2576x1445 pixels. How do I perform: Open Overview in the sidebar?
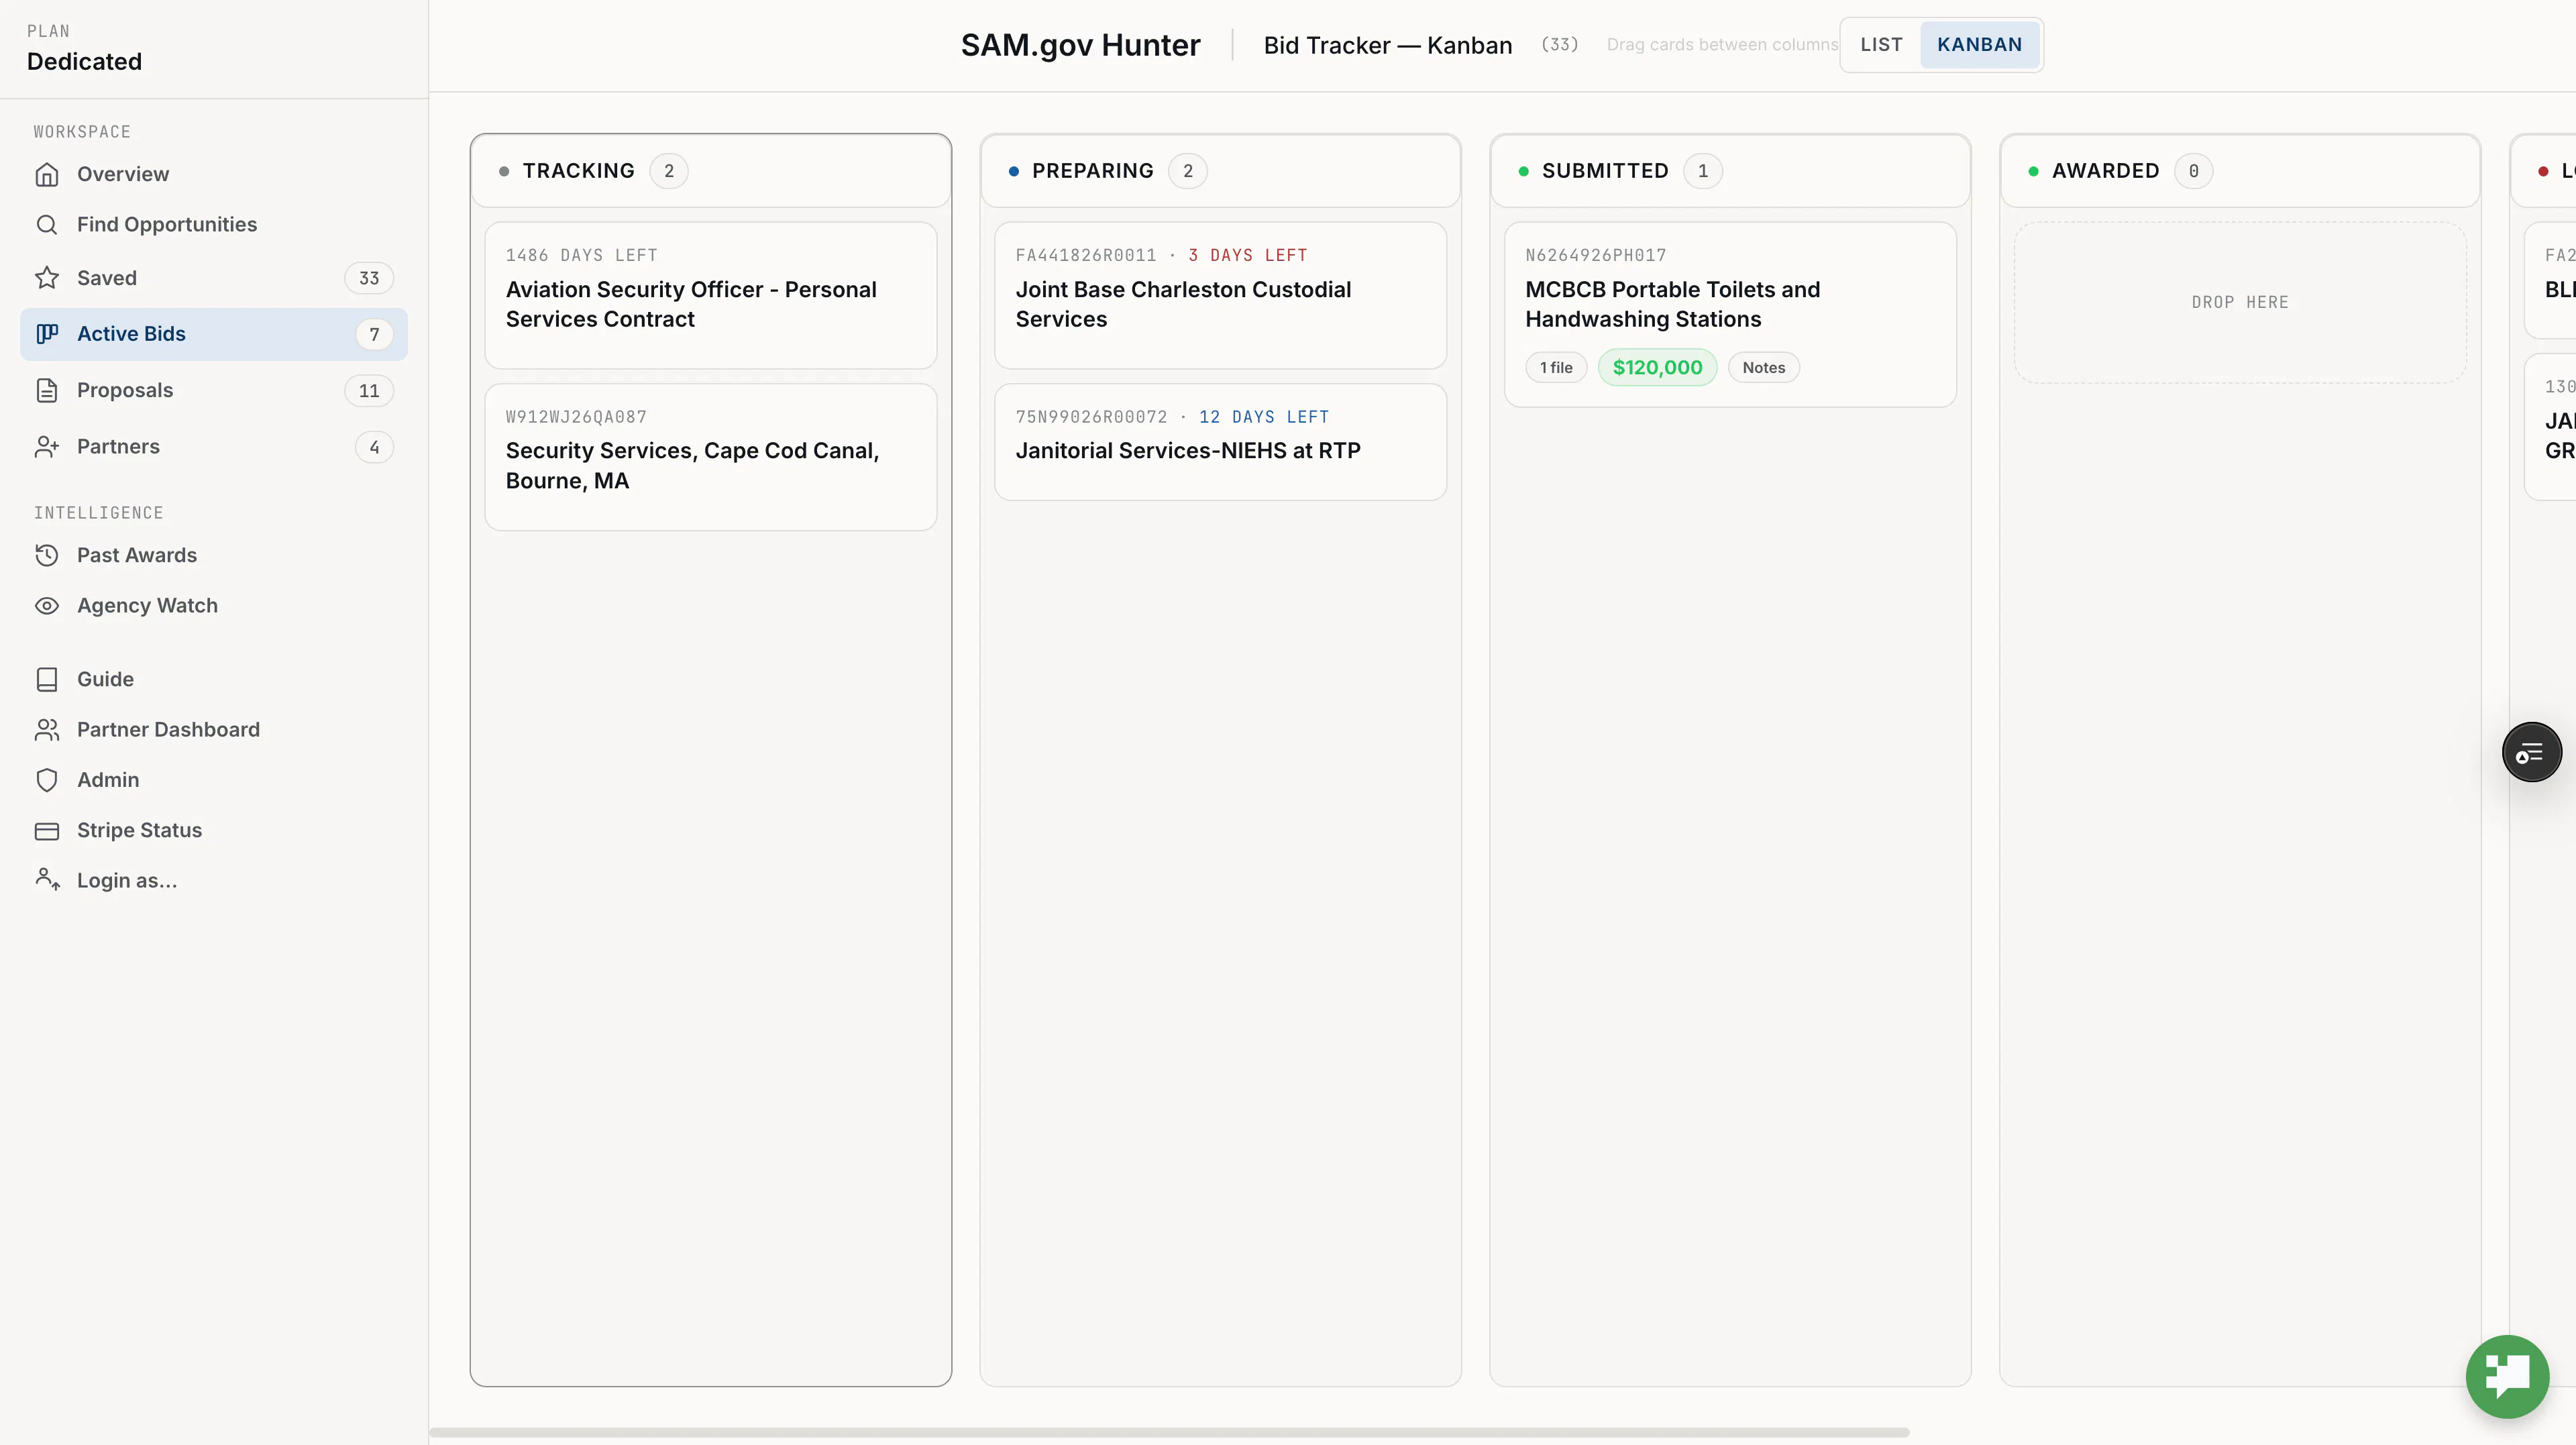point(214,174)
